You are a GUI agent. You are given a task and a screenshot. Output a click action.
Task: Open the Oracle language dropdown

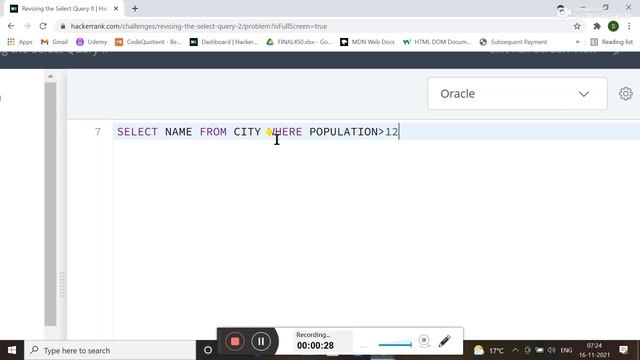point(517,93)
